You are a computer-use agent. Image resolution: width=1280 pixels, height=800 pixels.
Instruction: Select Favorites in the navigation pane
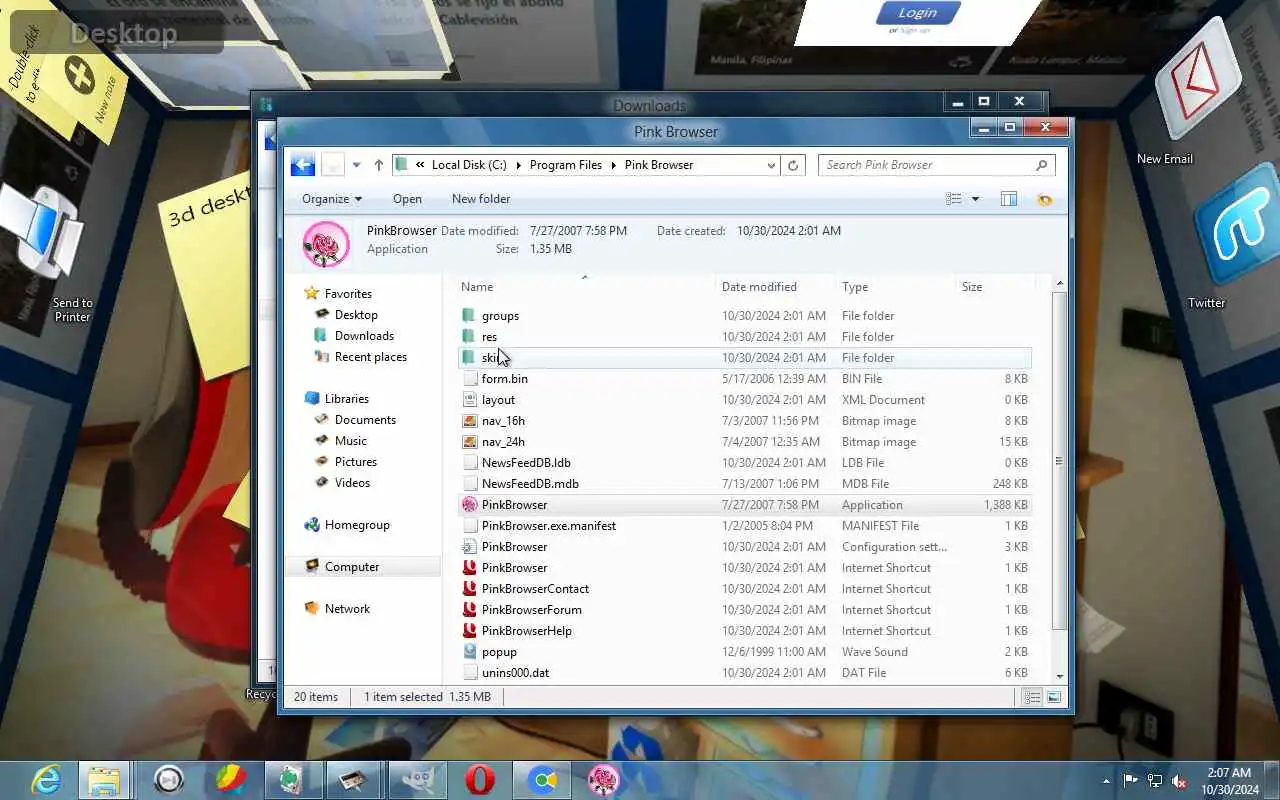348,294
